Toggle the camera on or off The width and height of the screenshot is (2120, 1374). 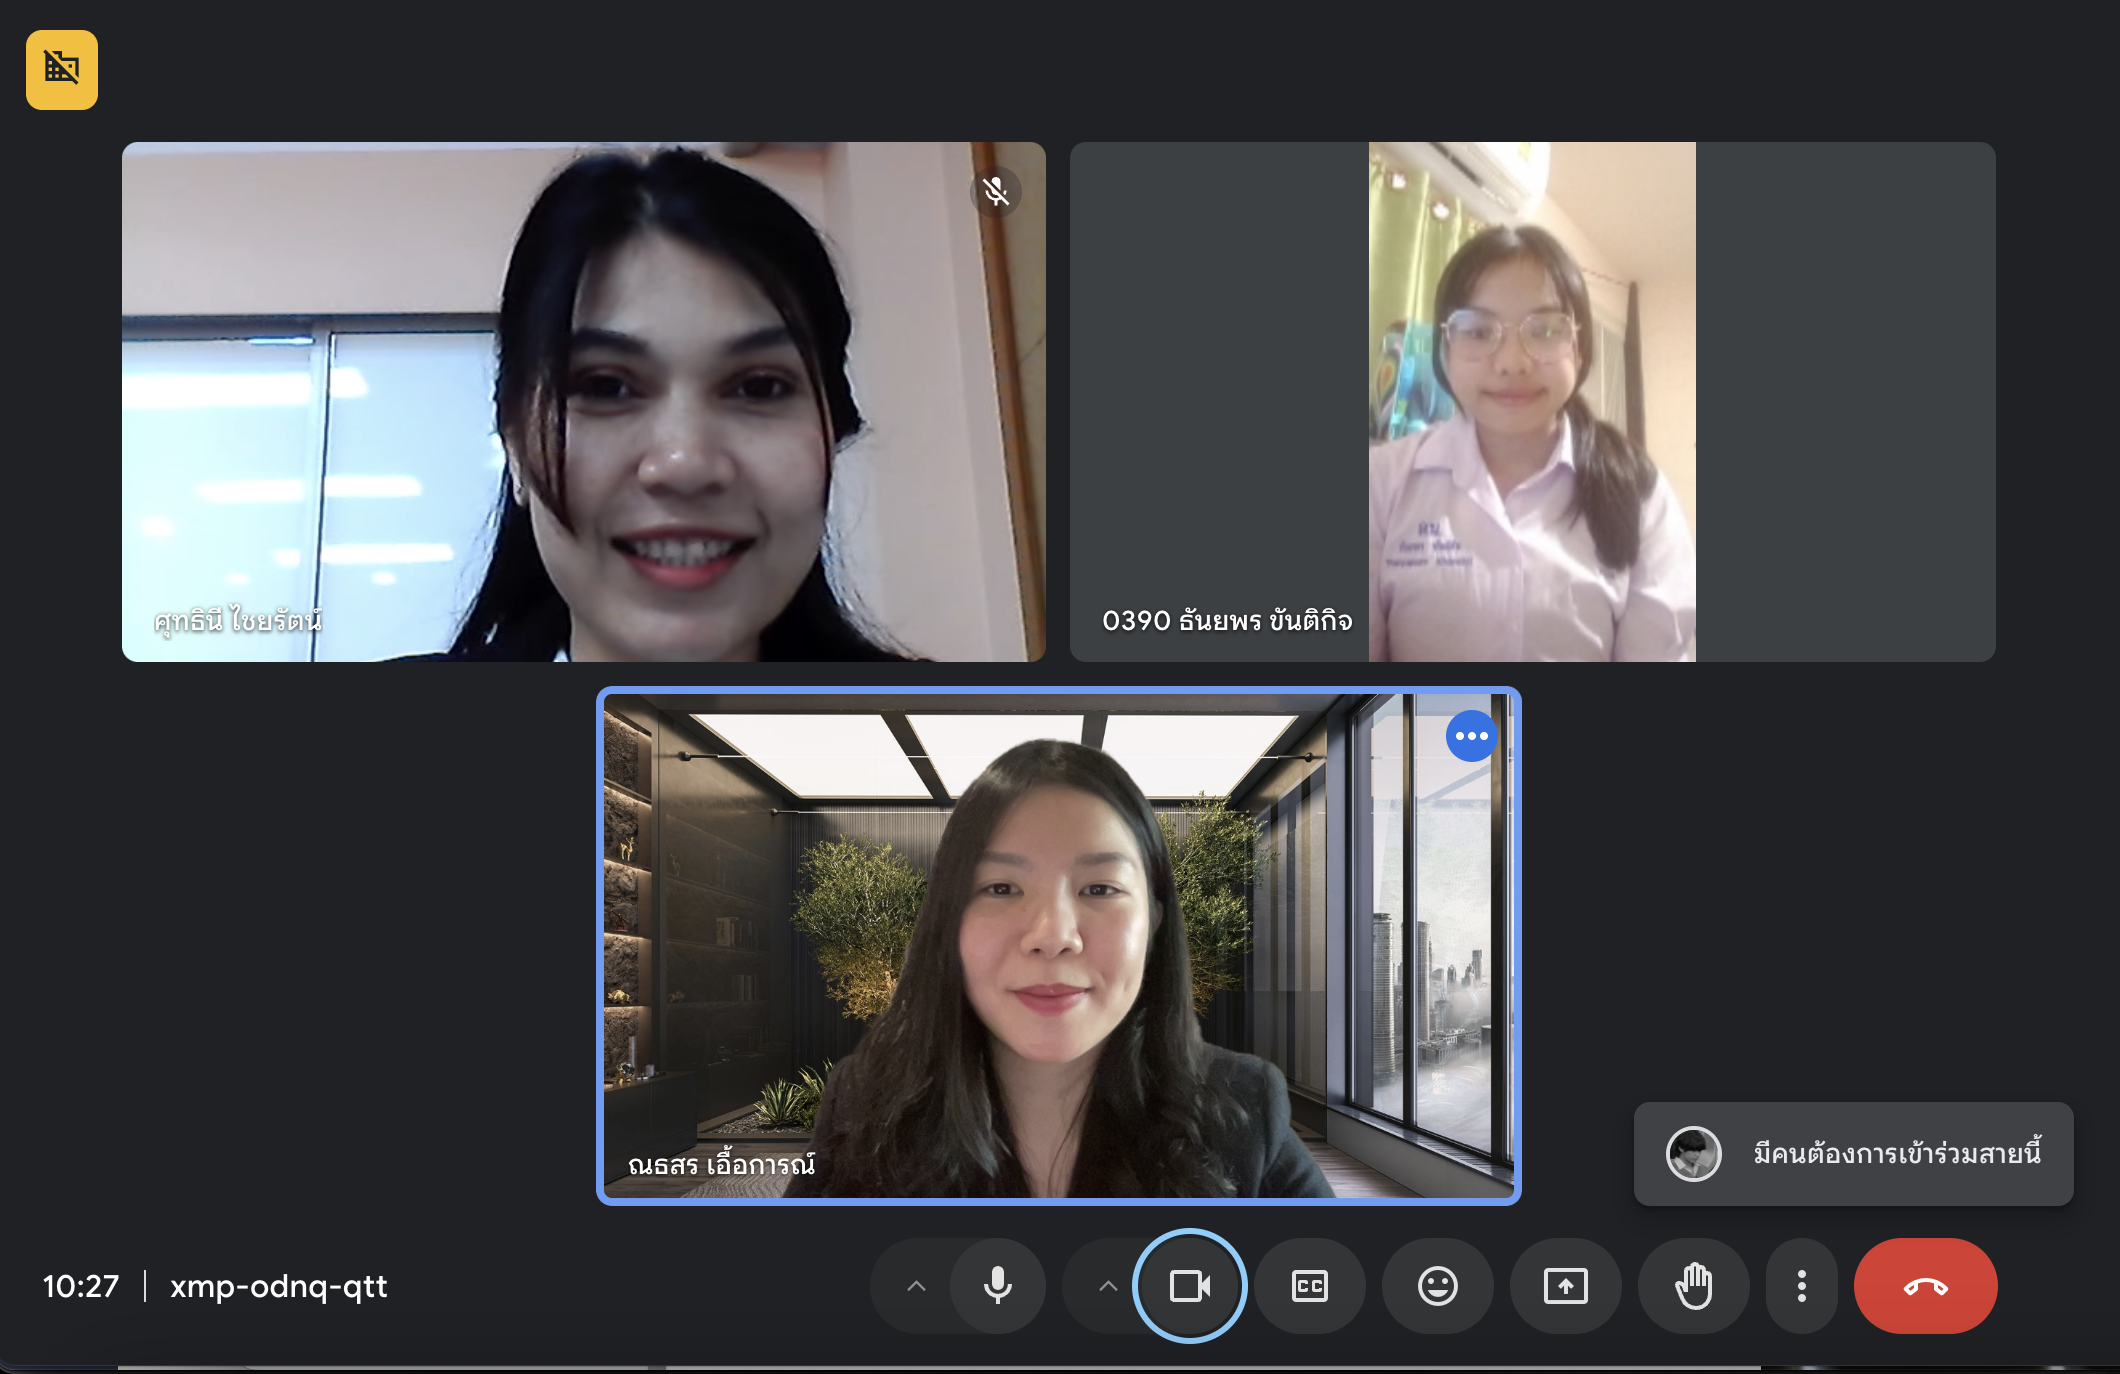(x=1189, y=1286)
